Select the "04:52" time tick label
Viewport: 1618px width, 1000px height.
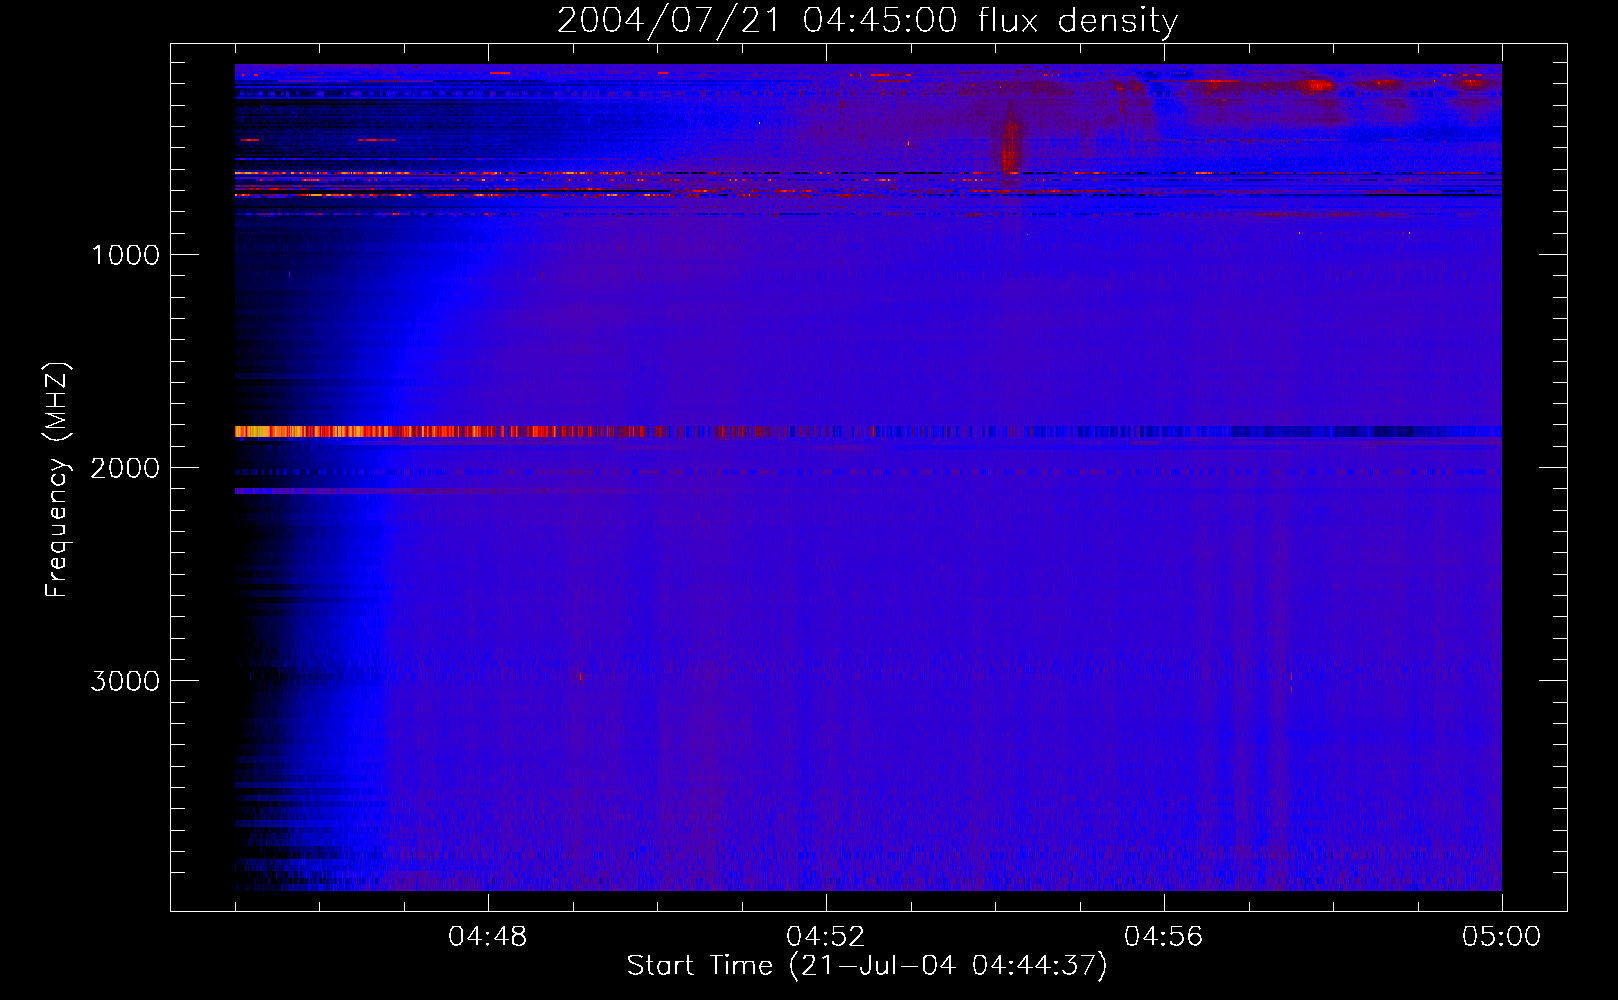(x=826, y=937)
